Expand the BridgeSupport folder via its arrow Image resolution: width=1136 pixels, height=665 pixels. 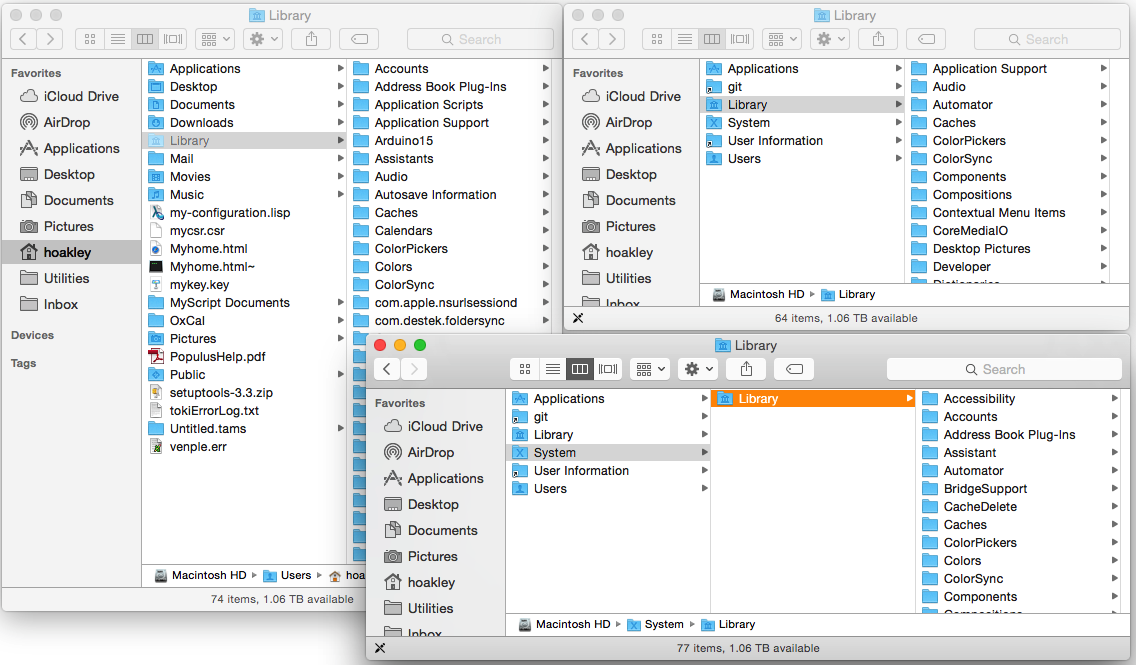[x=1114, y=489]
